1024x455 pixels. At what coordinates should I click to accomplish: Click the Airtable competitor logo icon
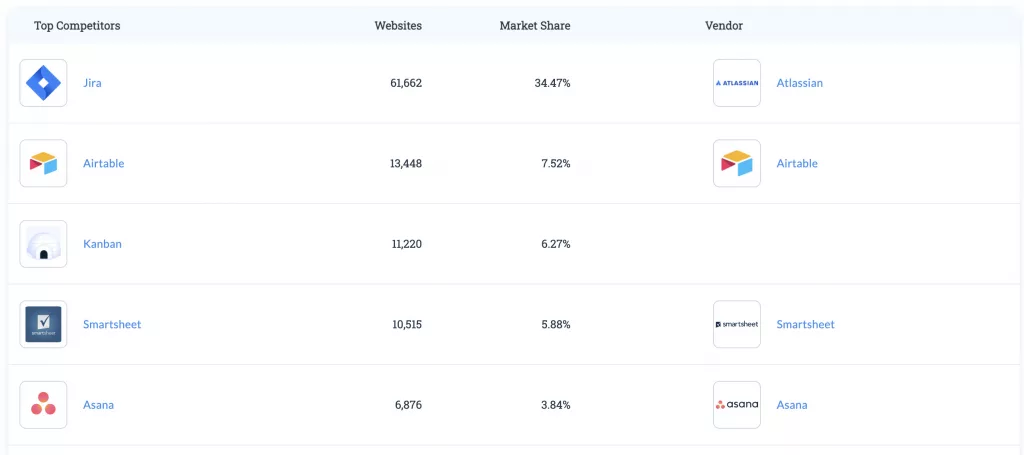click(43, 163)
